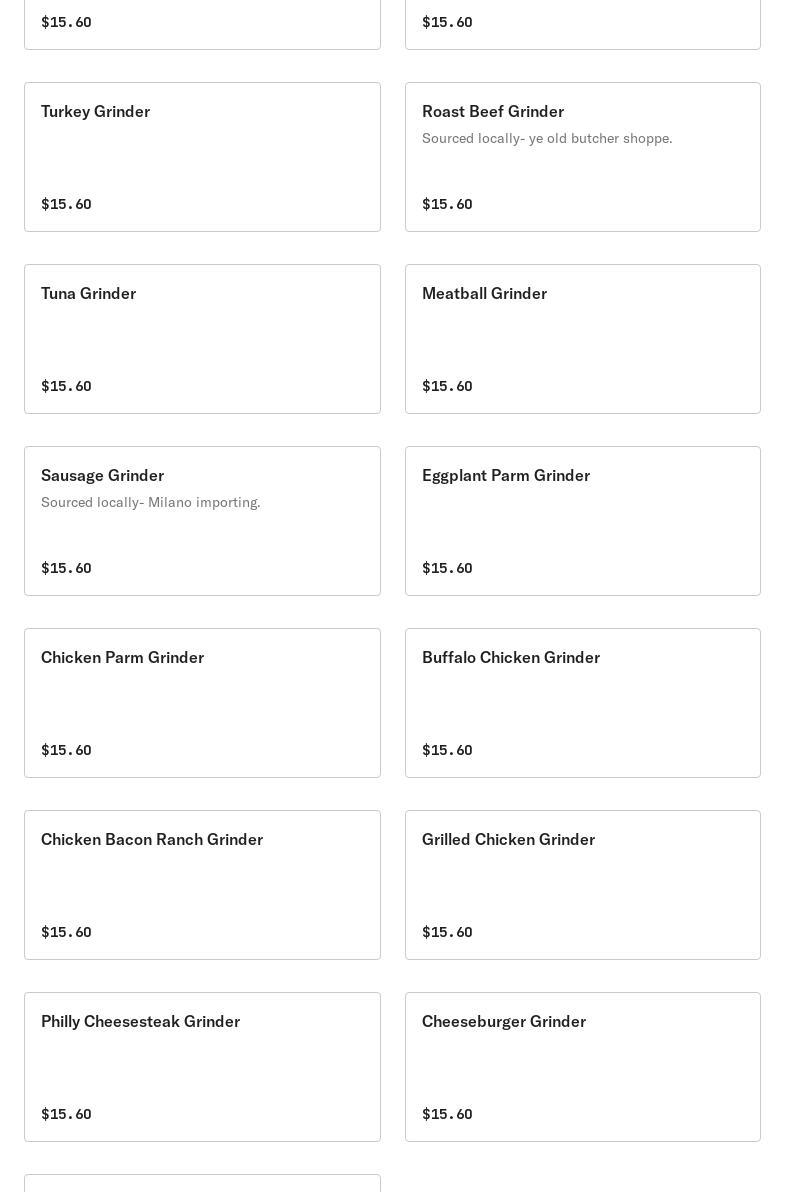The width and height of the screenshot is (785, 1192).
Task: Open the Eggplant Parm Grinder item
Action: [582, 521]
